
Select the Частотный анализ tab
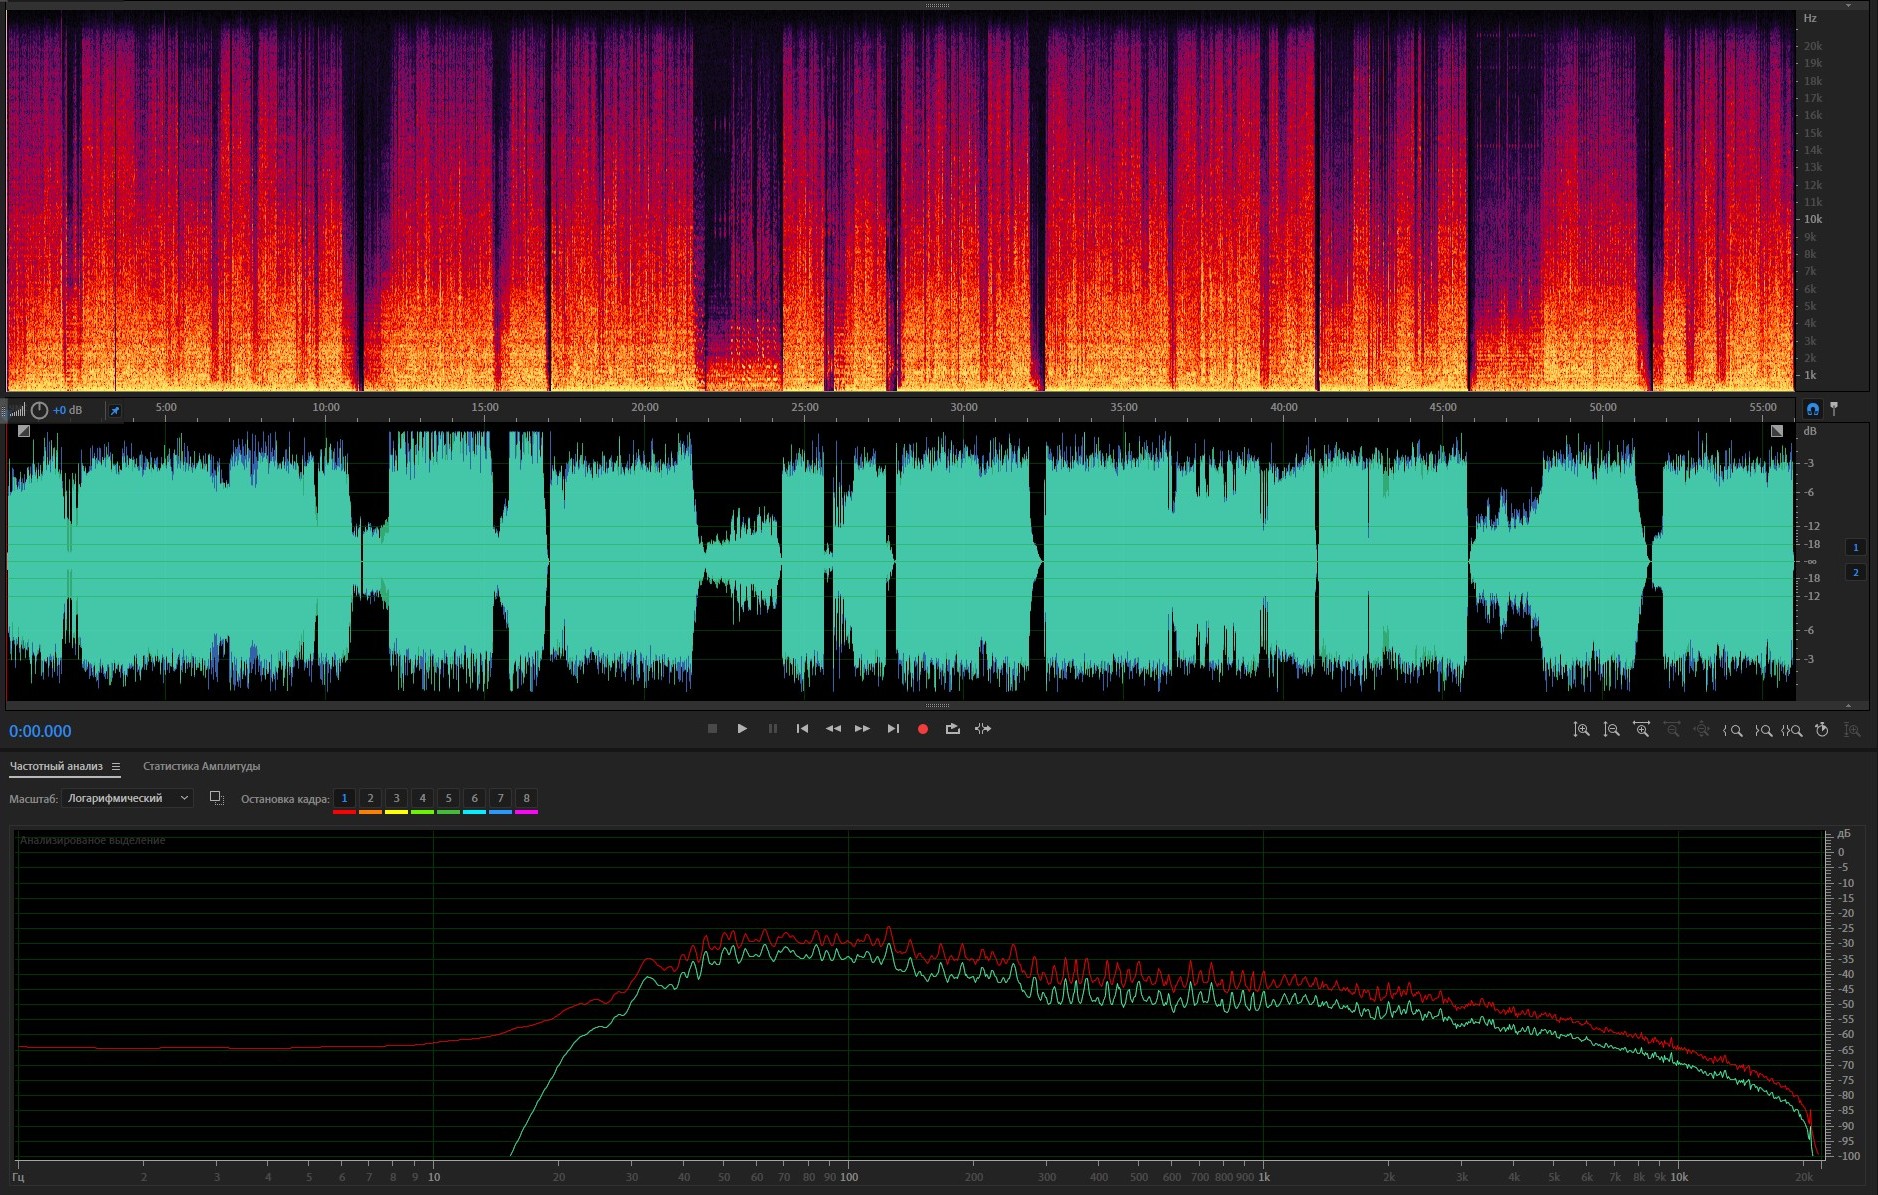click(x=56, y=767)
